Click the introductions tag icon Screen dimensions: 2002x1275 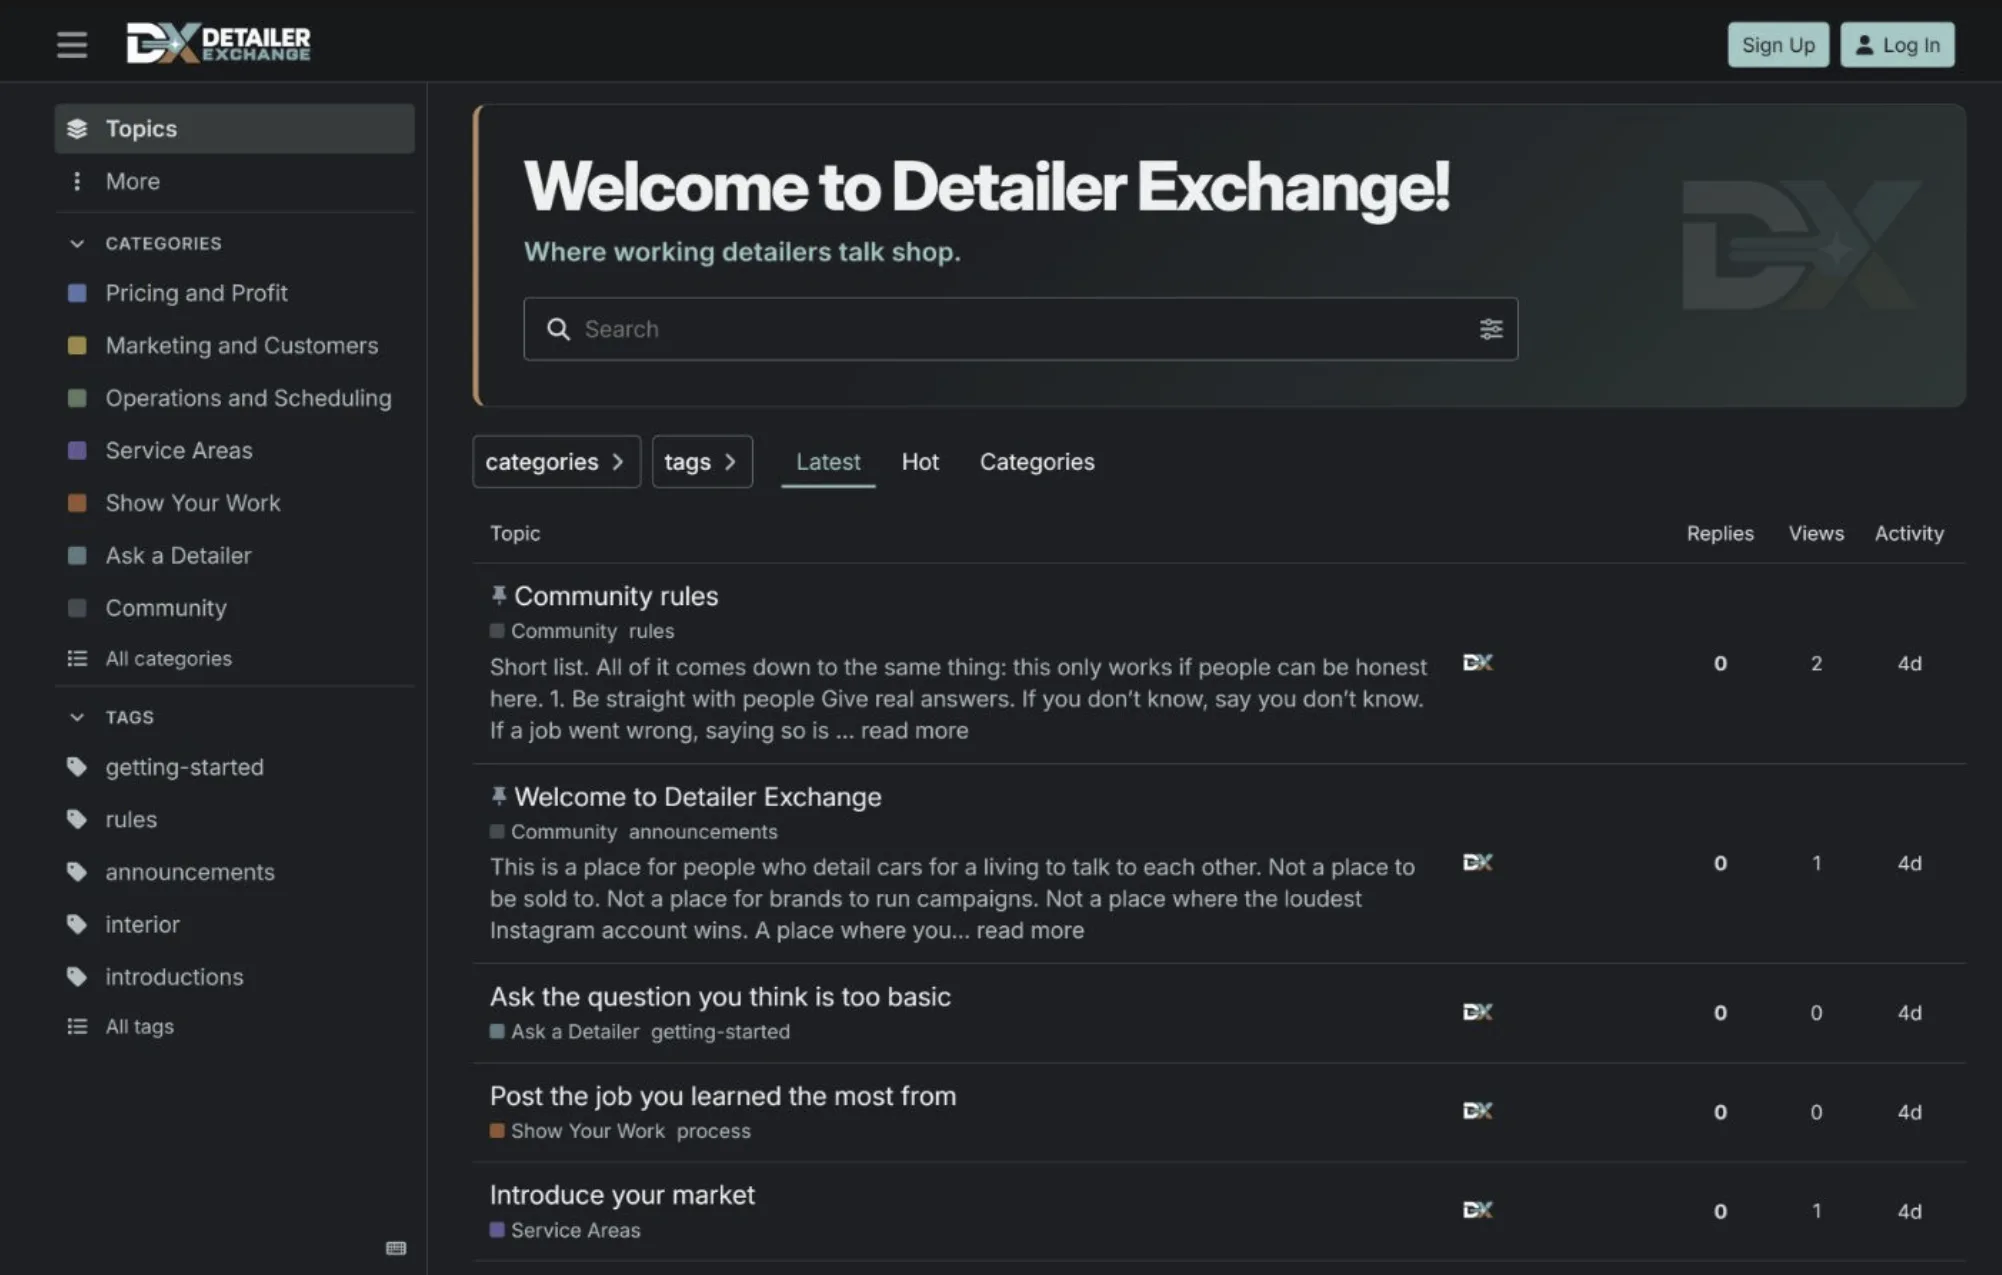pos(77,976)
